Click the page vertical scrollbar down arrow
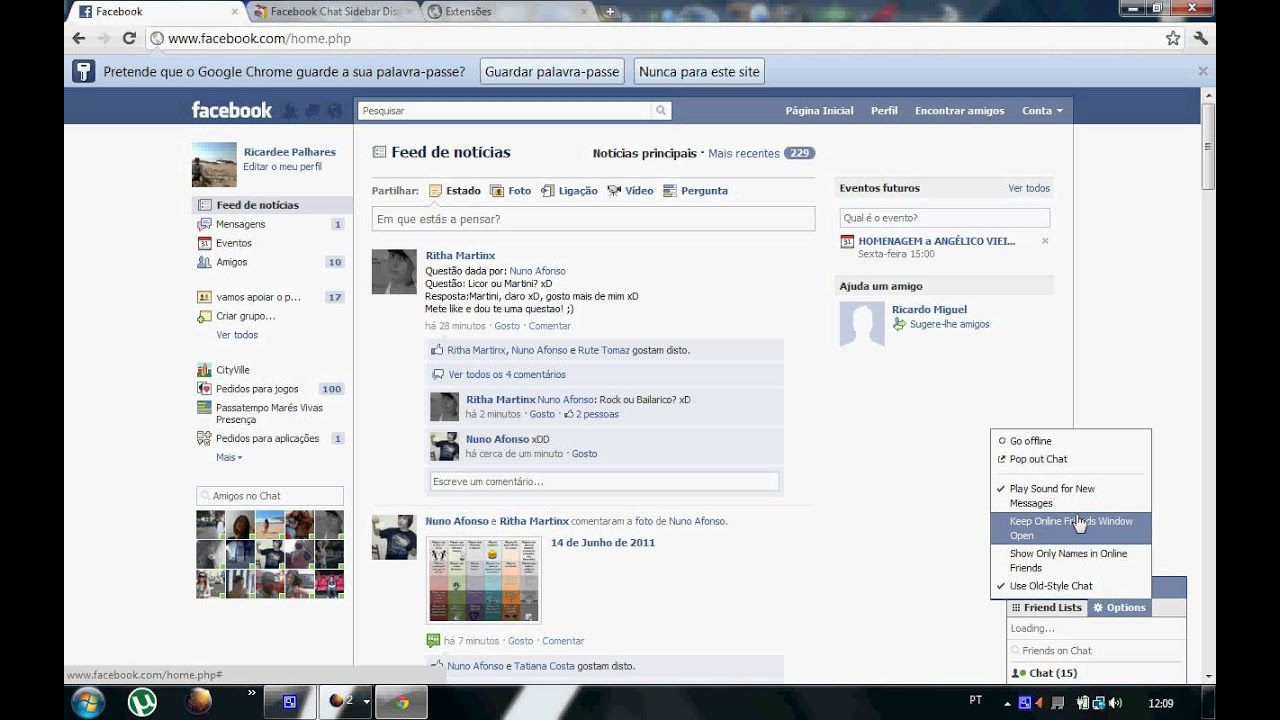The width and height of the screenshot is (1280, 720). pos(1208,676)
